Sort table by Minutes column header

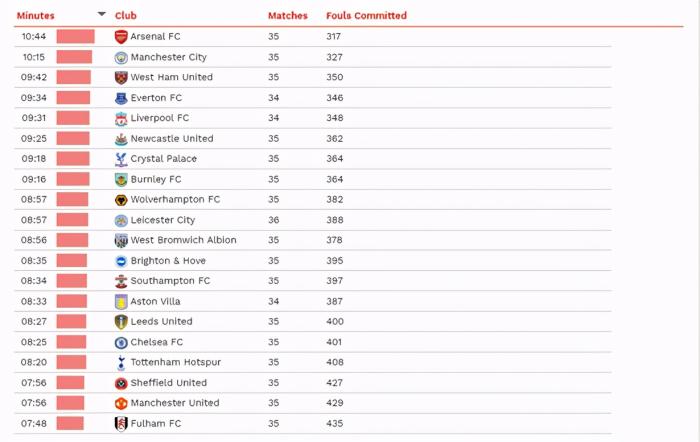(36, 16)
